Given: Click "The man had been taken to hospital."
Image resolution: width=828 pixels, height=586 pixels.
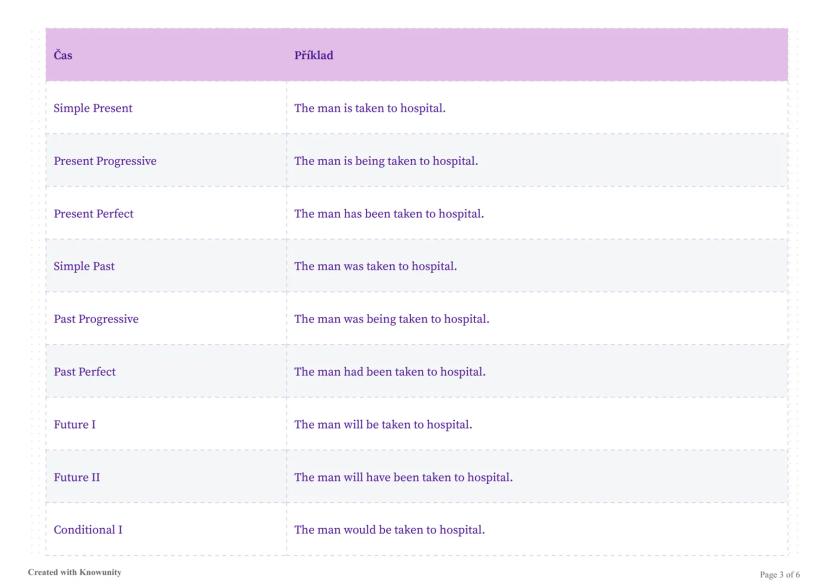Looking at the screenshot, I should click(389, 372).
